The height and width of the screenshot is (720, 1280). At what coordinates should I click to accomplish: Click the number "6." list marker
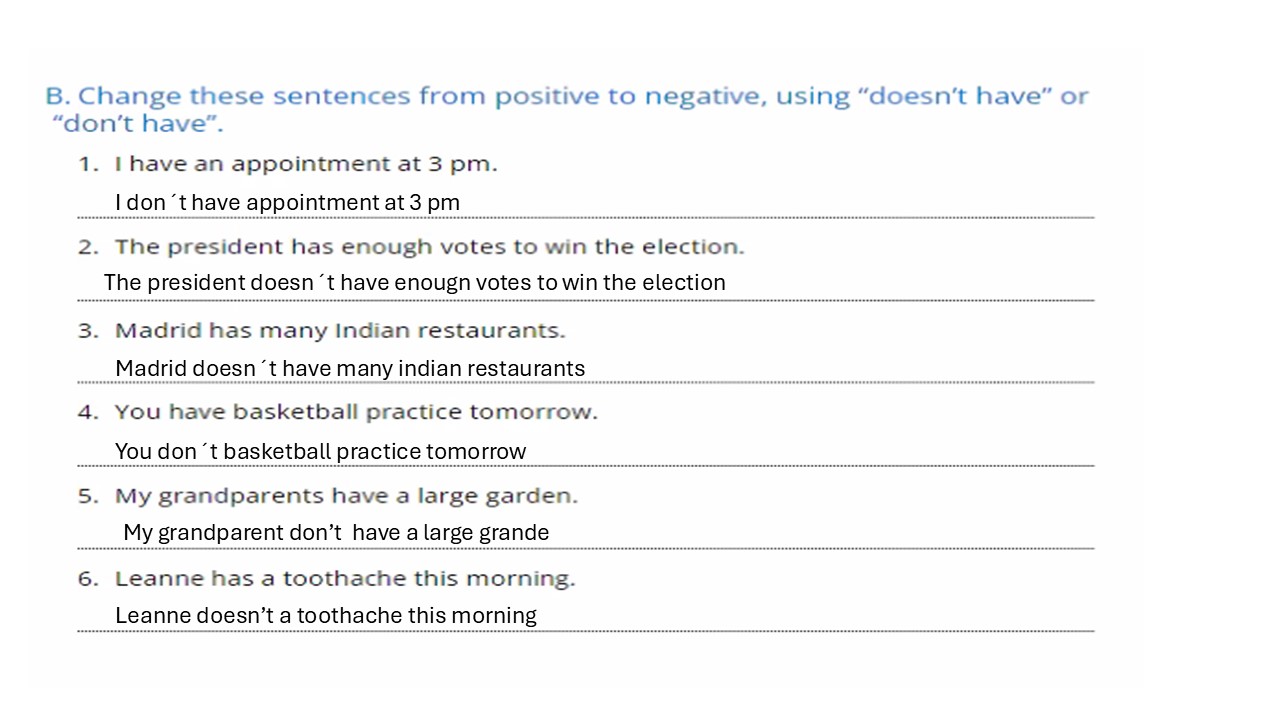(88, 579)
